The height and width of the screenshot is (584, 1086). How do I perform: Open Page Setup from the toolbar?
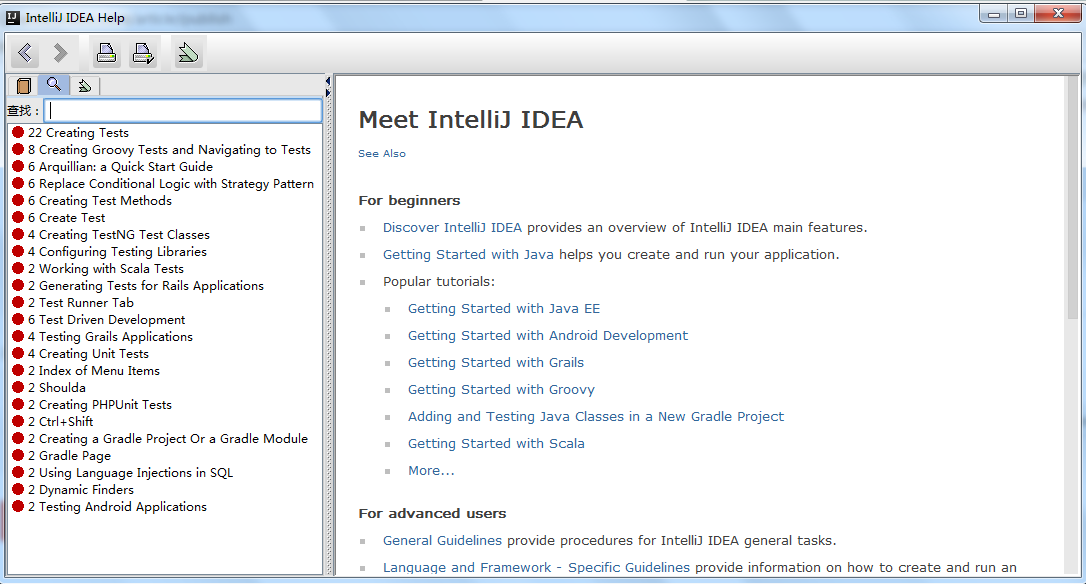143,53
